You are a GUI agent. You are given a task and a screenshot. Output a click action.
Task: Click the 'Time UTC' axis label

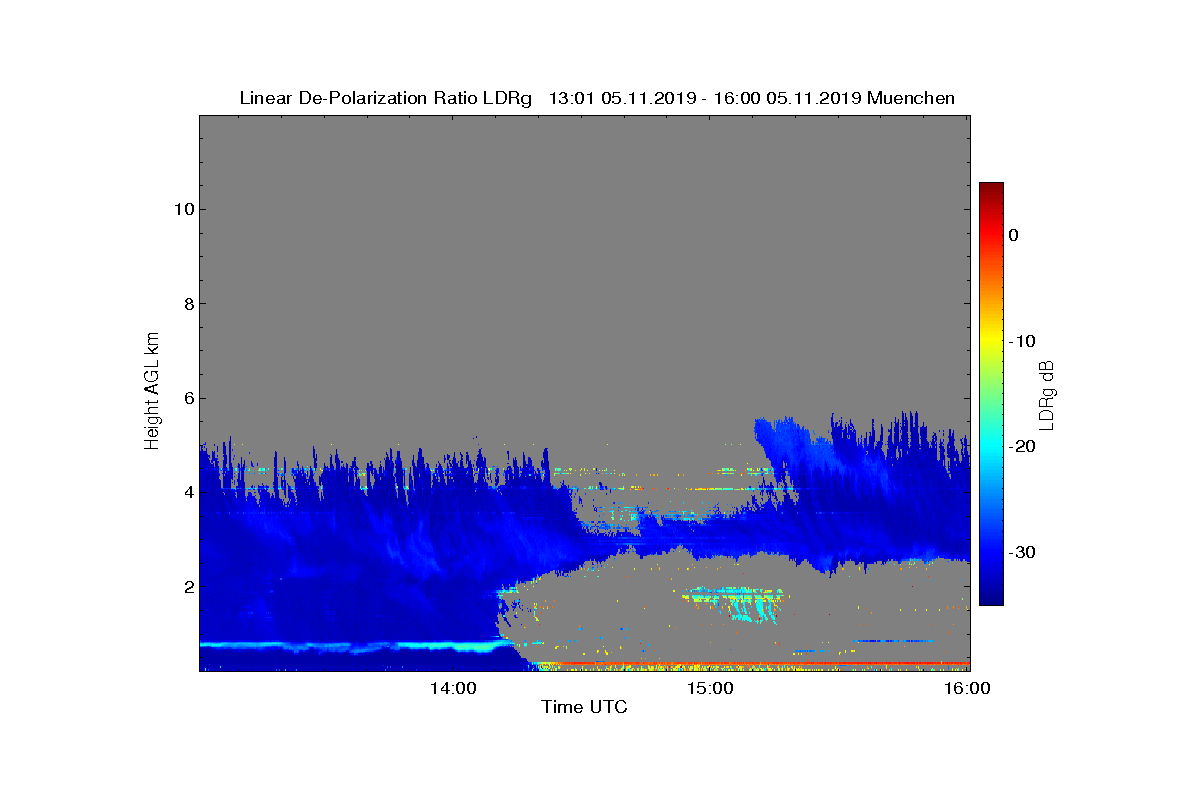[x=585, y=708]
